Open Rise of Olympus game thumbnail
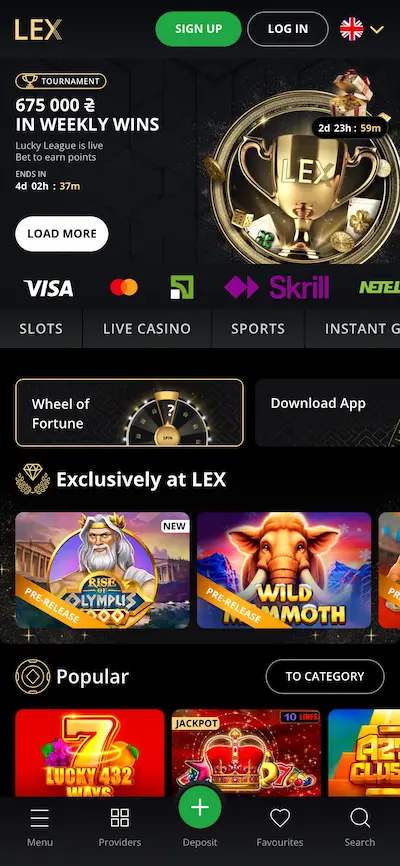 [102, 571]
